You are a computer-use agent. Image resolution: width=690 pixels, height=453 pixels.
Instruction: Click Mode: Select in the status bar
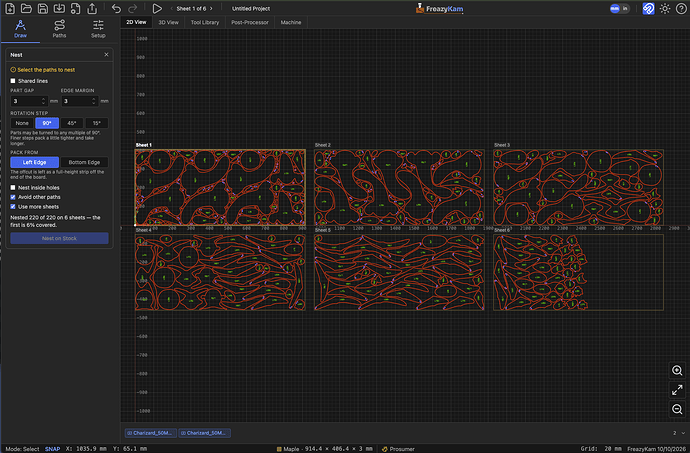pos(22,449)
